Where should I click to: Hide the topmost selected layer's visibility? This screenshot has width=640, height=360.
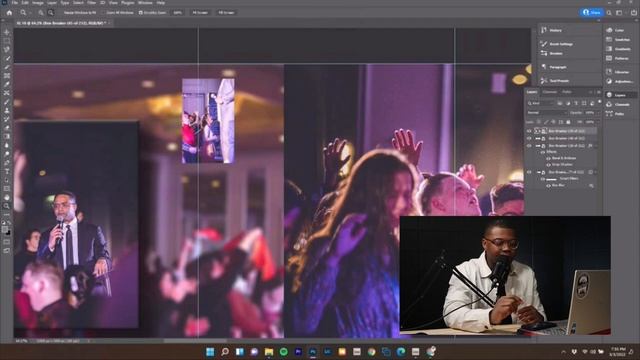[x=529, y=131]
